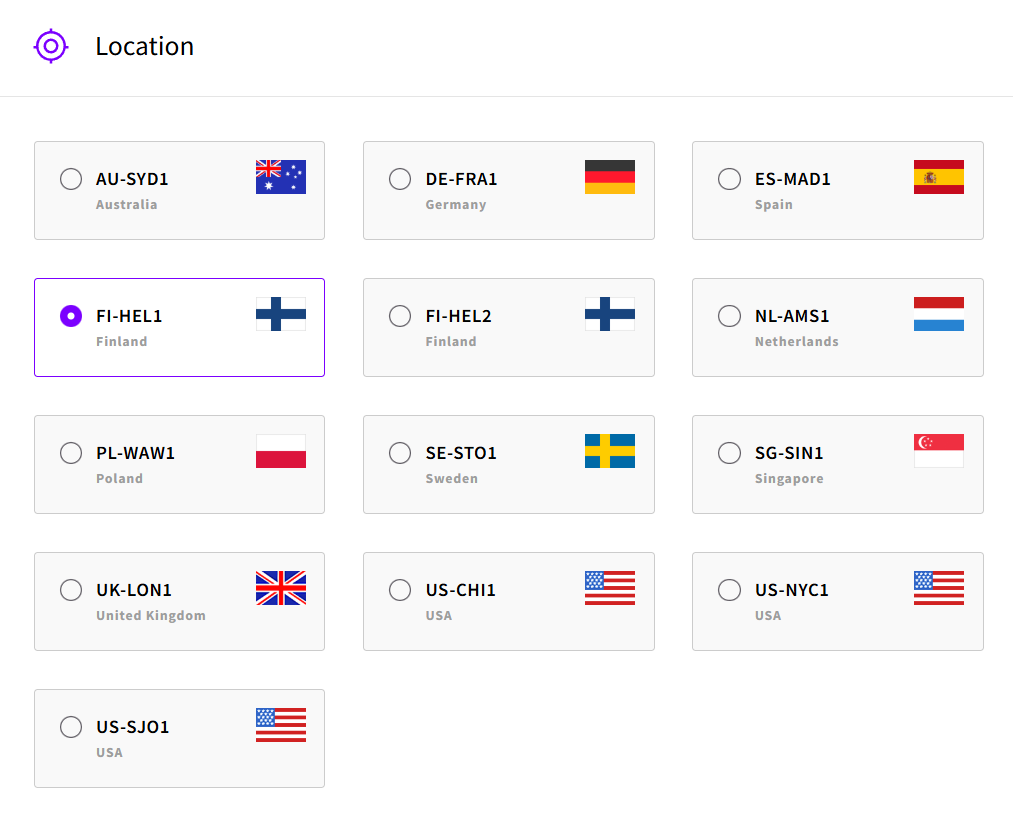Screen dimensions: 1013x820
Task: Click the Sweden flag icon
Action: (610, 451)
